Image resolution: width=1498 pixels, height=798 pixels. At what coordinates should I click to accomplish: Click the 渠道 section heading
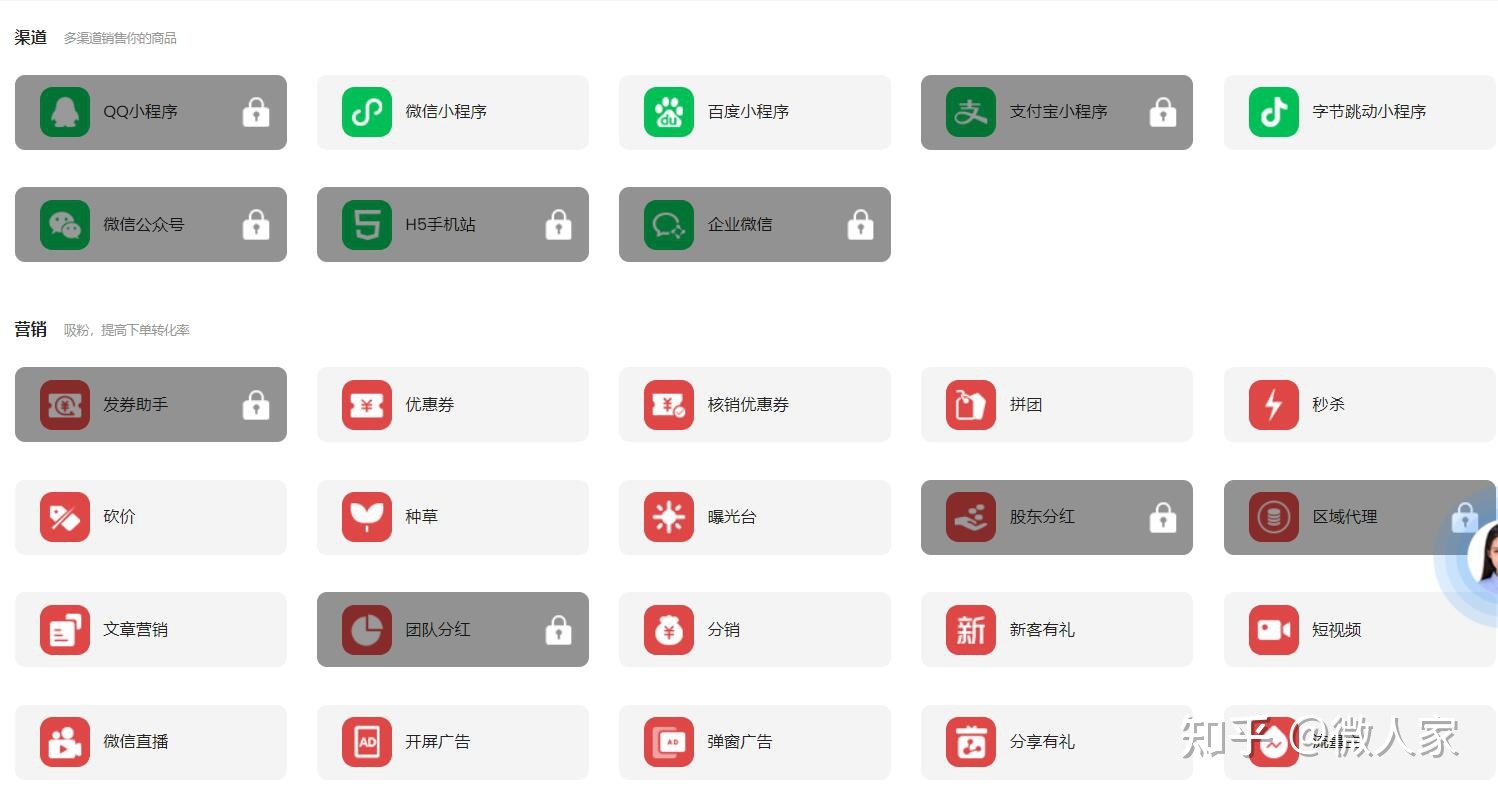(31, 38)
